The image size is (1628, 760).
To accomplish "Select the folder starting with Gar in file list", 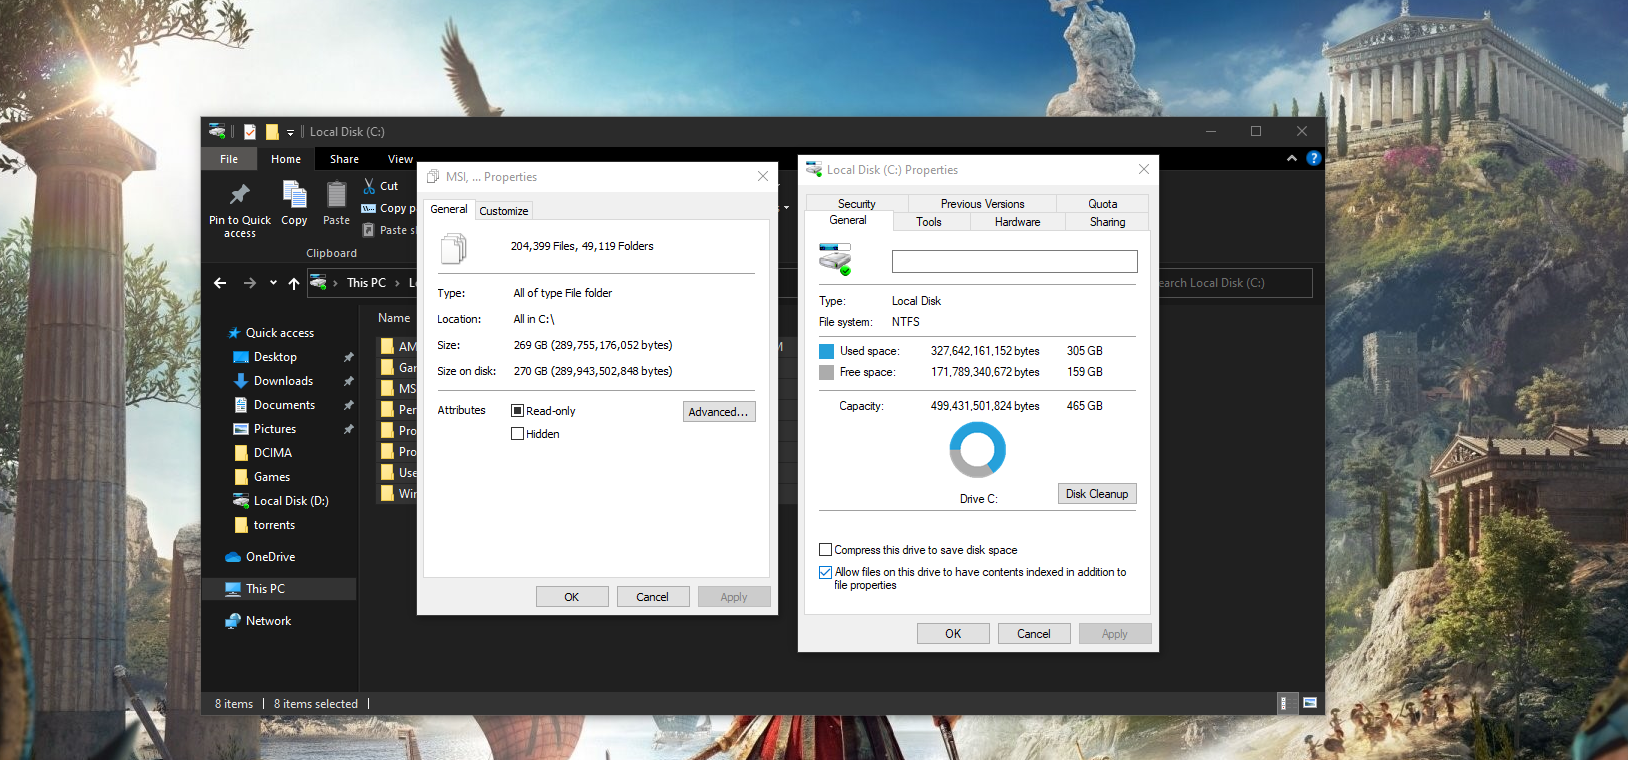I will click(397, 367).
